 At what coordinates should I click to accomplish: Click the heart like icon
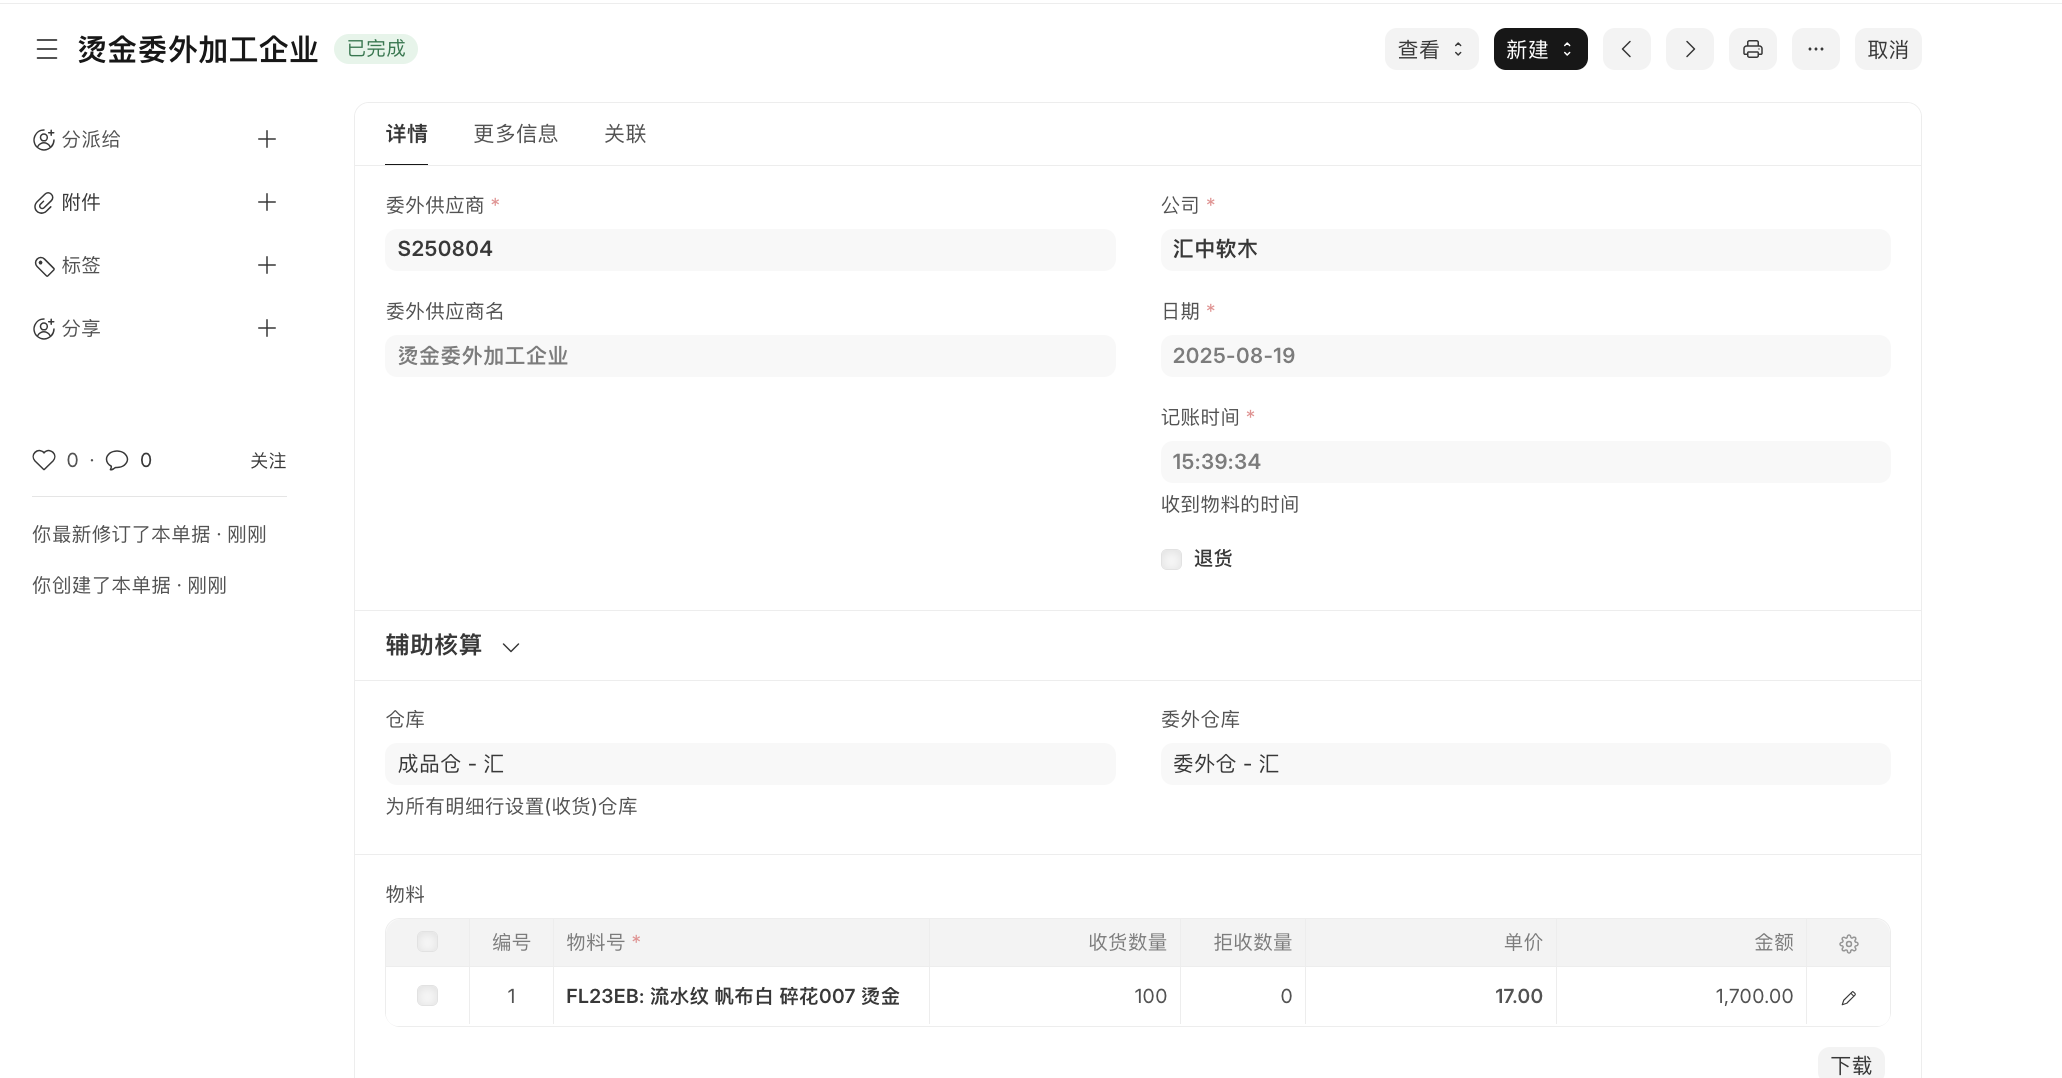(x=44, y=460)
